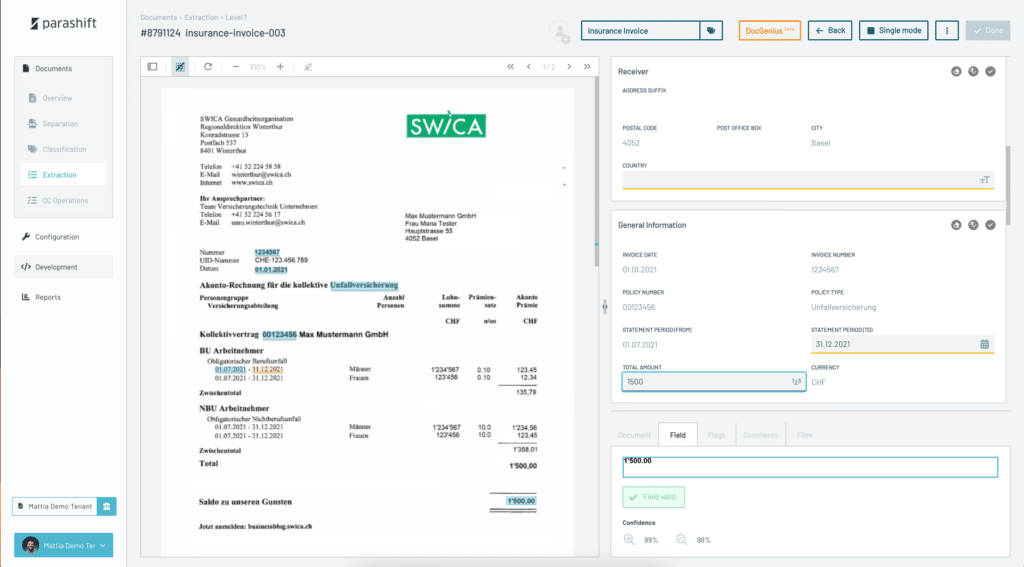This screenshot has width=1024, height=567.
Task: Go to the next document page
Action: coord(570,67)
